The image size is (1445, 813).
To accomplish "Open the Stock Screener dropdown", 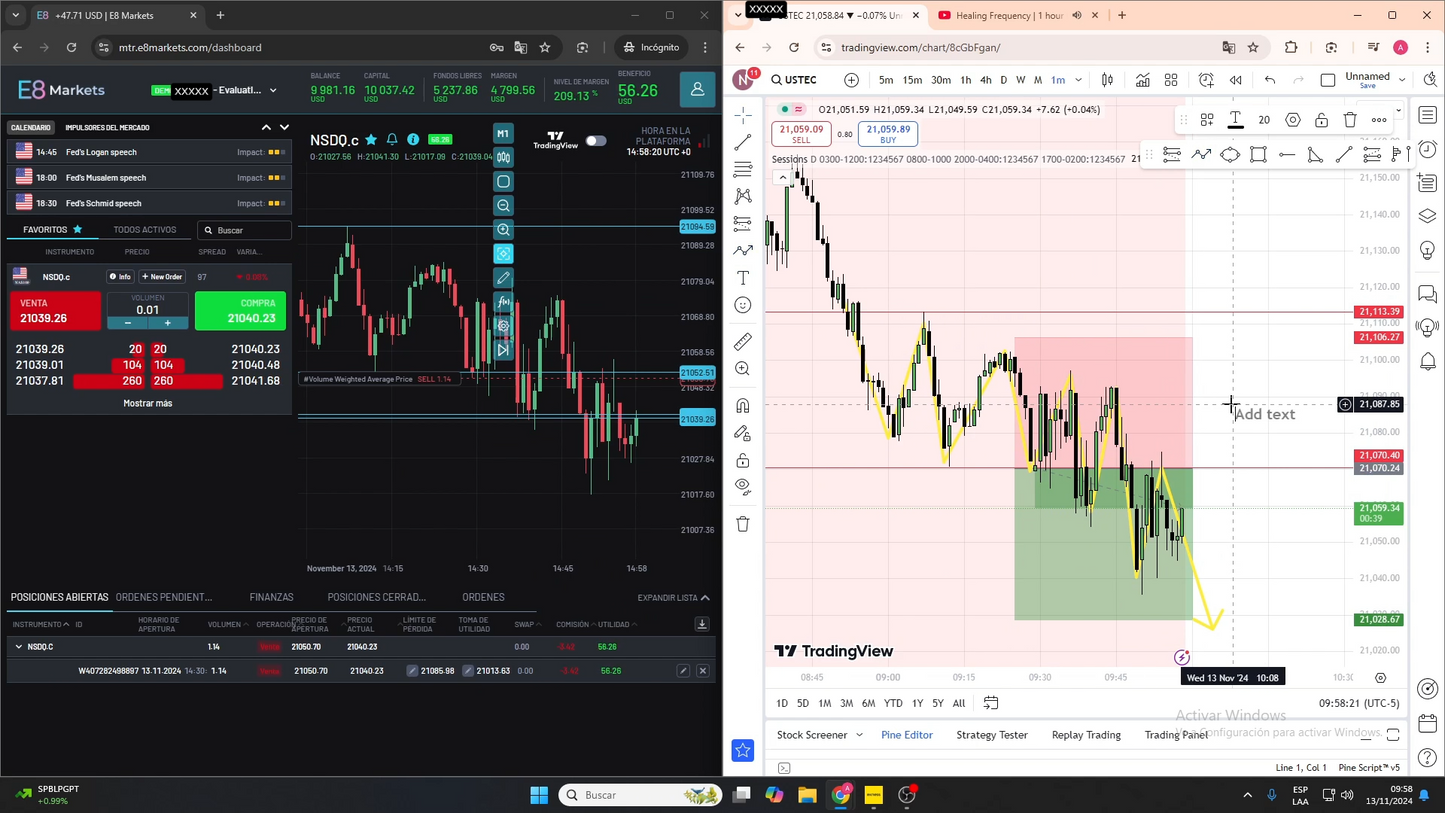I will (x=817, y=734).
